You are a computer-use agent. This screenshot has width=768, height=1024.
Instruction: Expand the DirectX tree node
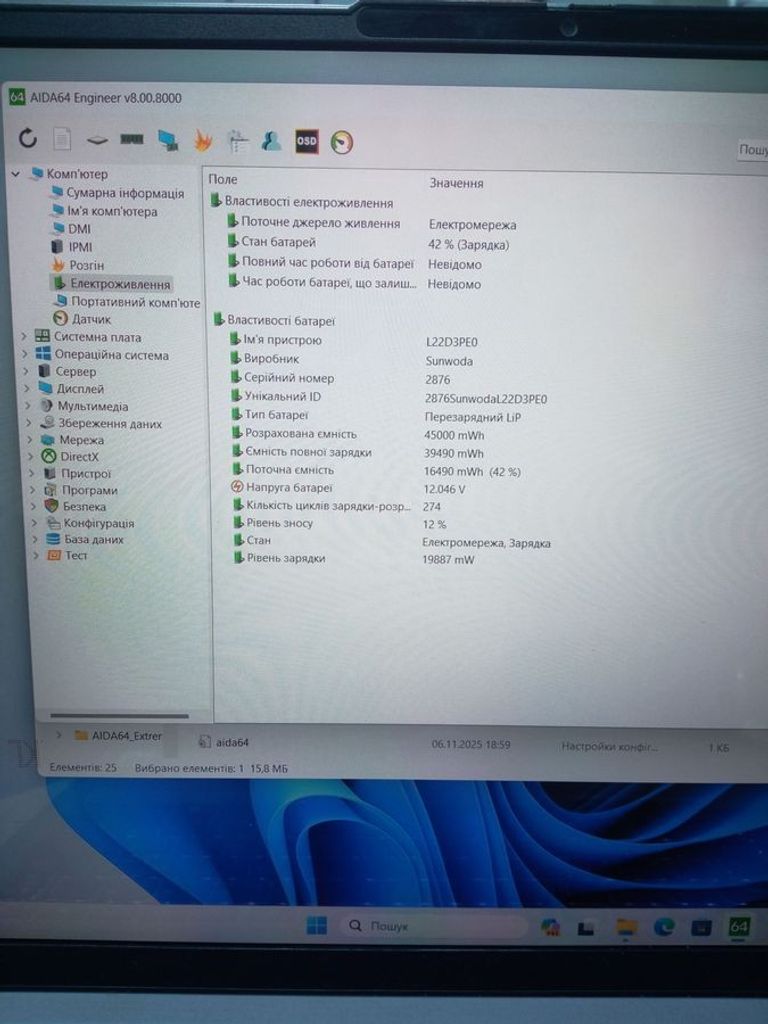31,456
